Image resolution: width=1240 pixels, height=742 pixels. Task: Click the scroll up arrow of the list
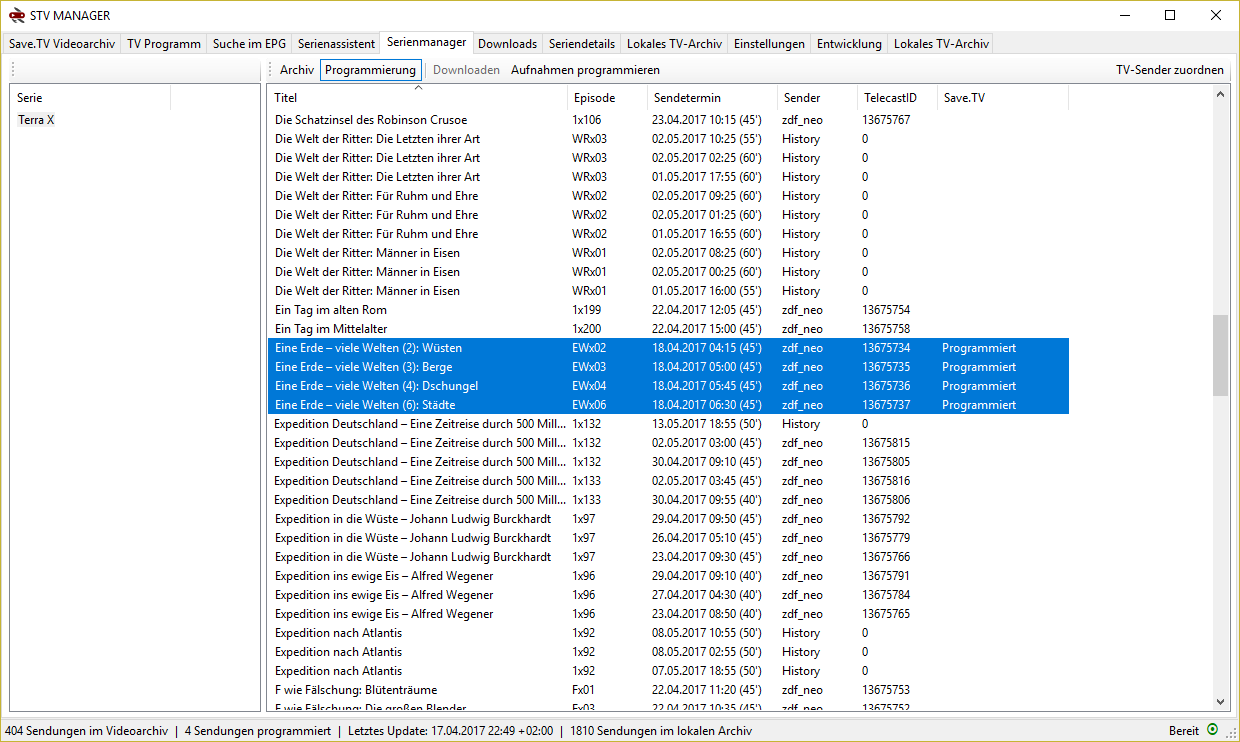click(1220, 94)
